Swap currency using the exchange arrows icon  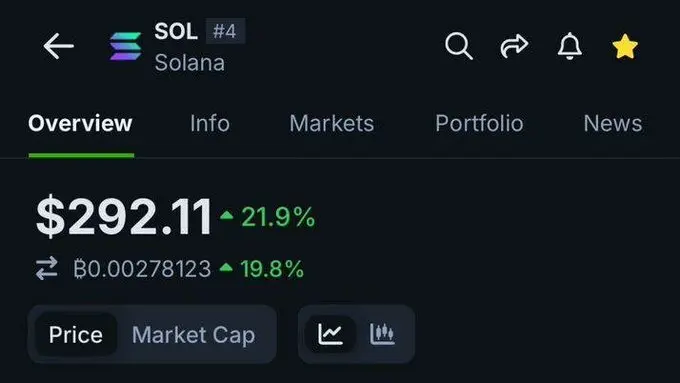click(46, 268)
